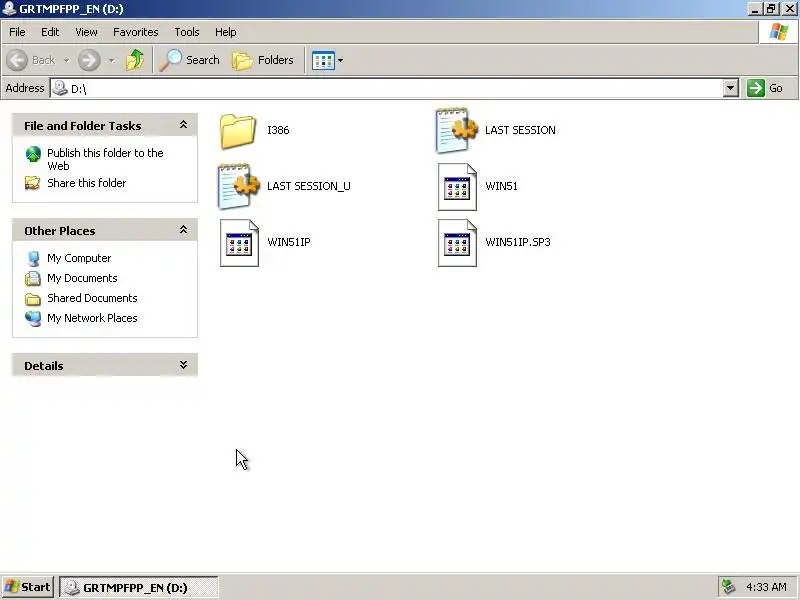This screenshot has width=800, height=600.
Task: Click the My Computer sidebar icon
Action: 33,259
